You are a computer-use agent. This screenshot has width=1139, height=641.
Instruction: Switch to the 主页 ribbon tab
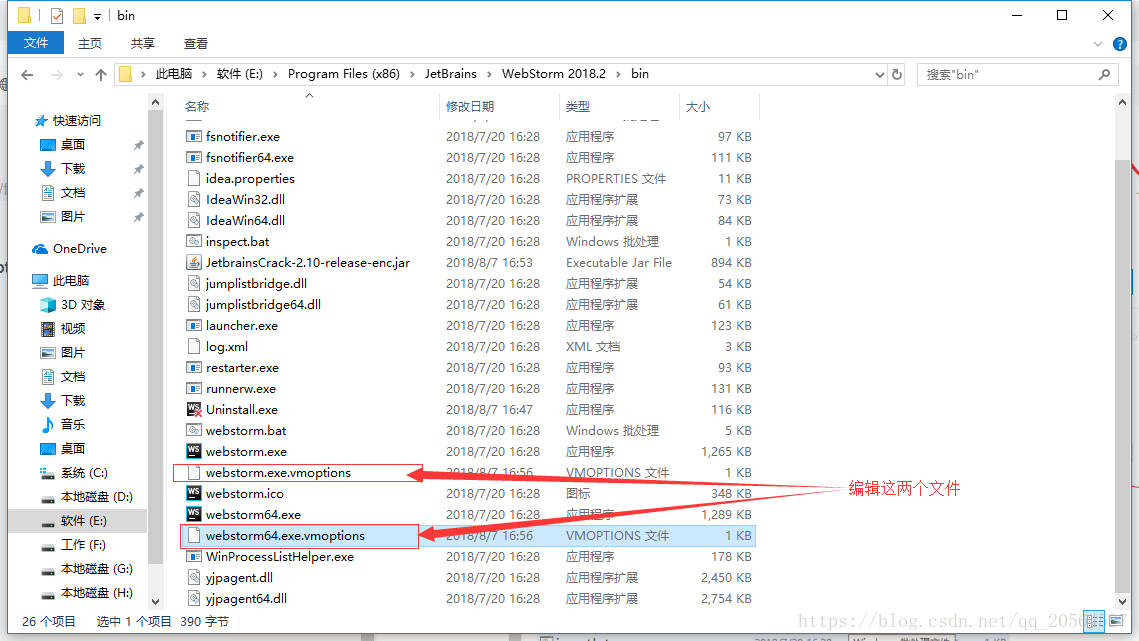coord(90,44)
